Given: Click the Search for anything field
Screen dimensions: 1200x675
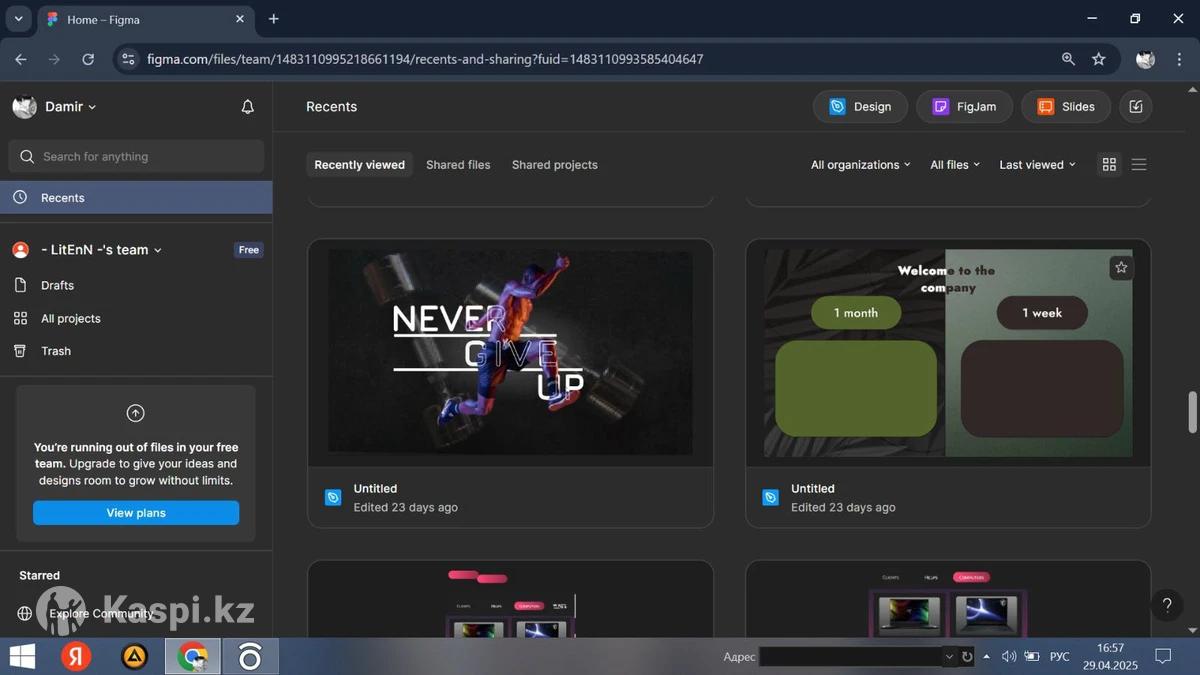Looking at the screenshot, I should pos(136,156).
